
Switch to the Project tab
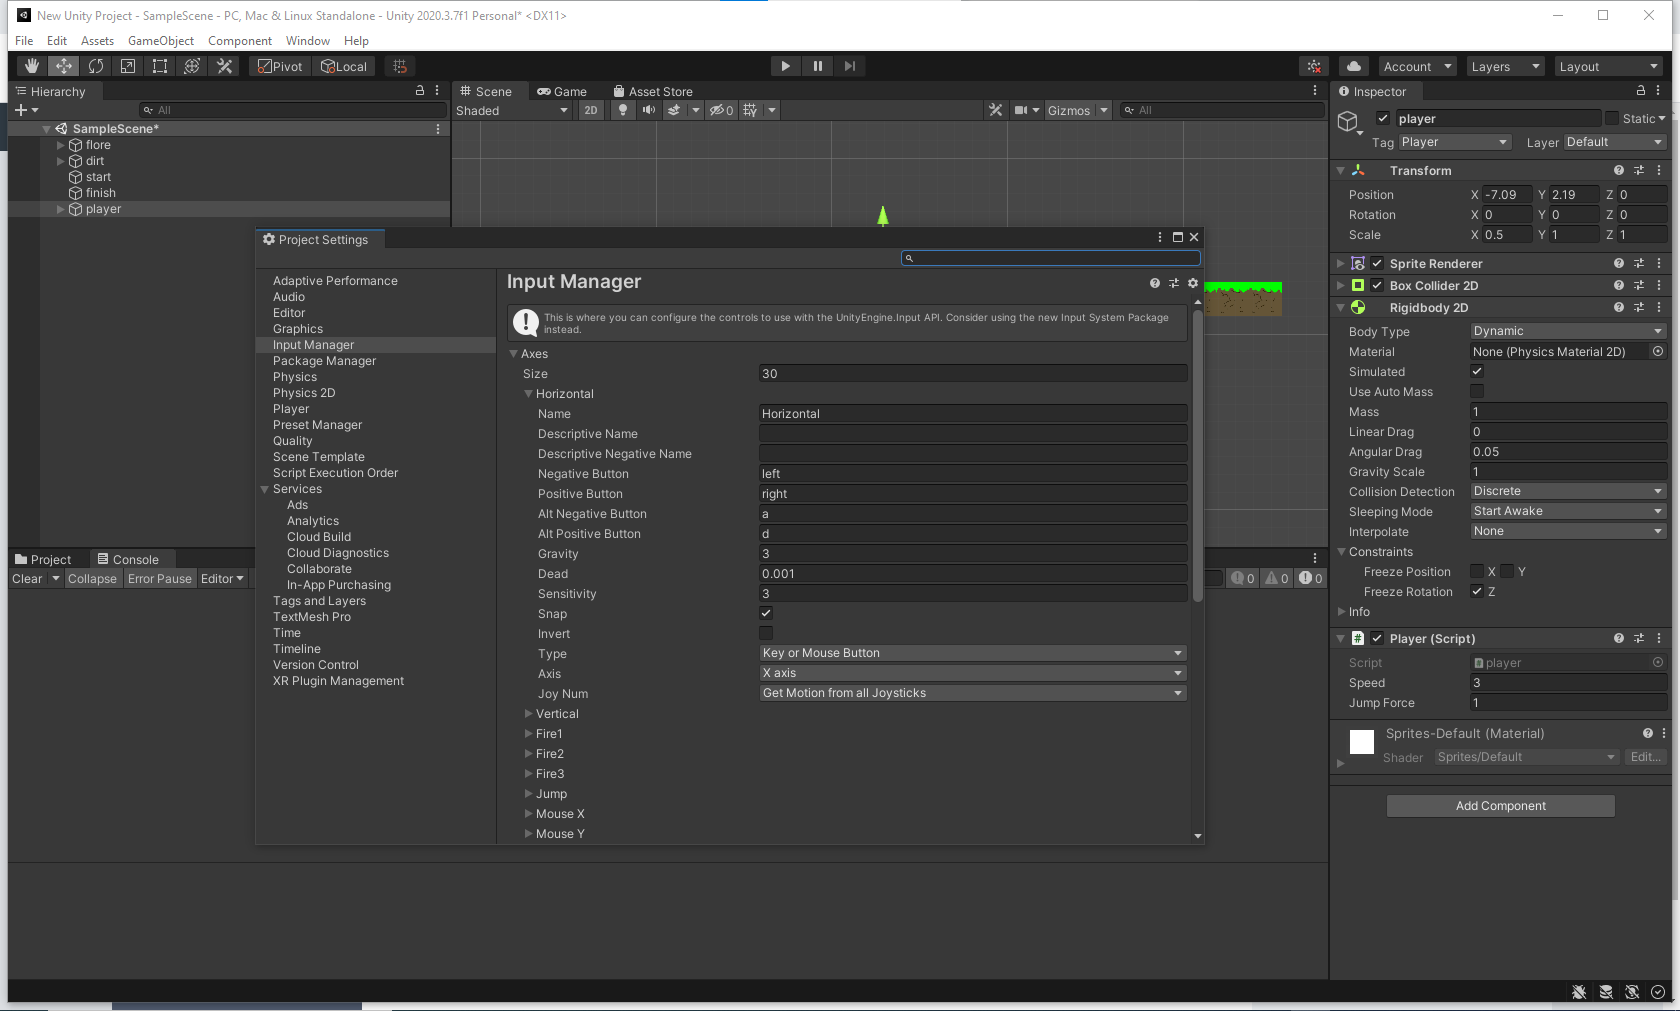[43, 559]
